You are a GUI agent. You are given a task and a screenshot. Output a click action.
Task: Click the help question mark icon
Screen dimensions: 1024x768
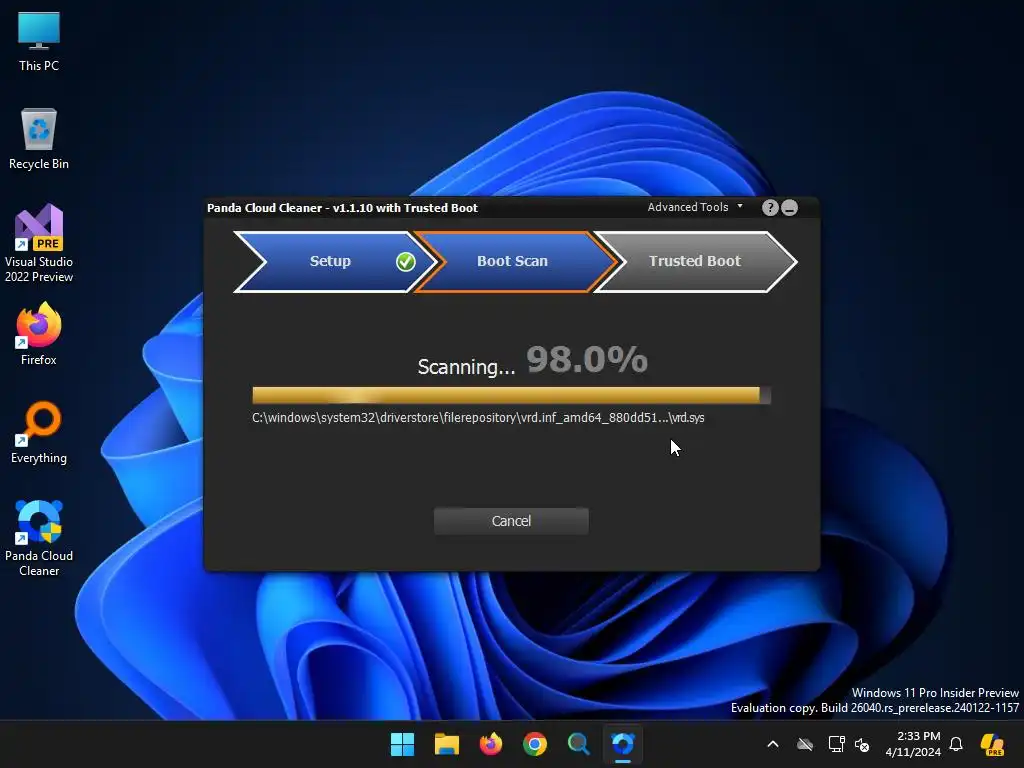click(x=770, y=208)
